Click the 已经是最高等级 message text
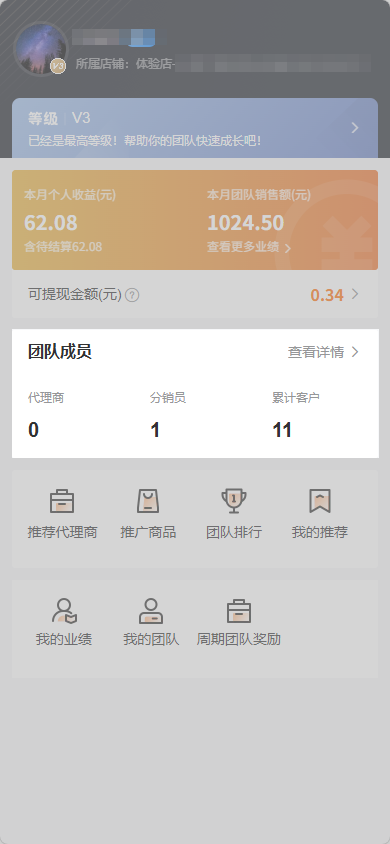The image size is (390, 844). (x=145, y=141)
